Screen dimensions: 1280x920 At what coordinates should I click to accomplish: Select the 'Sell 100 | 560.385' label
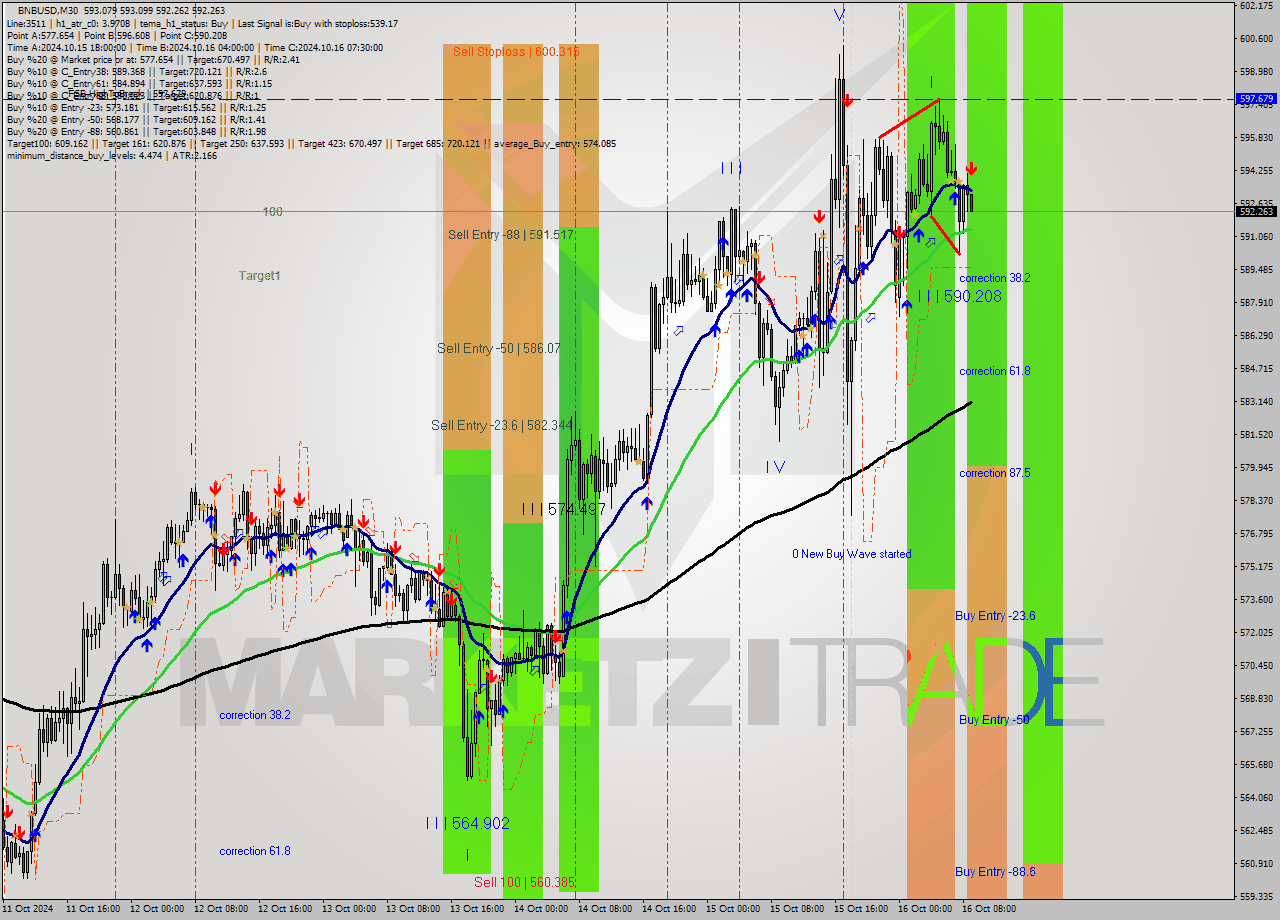(x=524, y=882)
